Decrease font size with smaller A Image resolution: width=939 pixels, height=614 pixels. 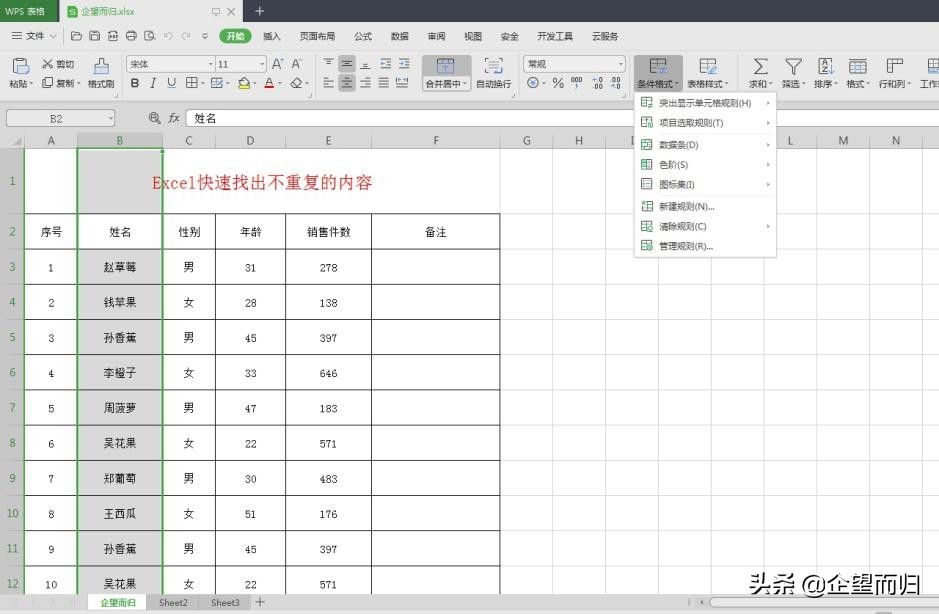point(296,64)
